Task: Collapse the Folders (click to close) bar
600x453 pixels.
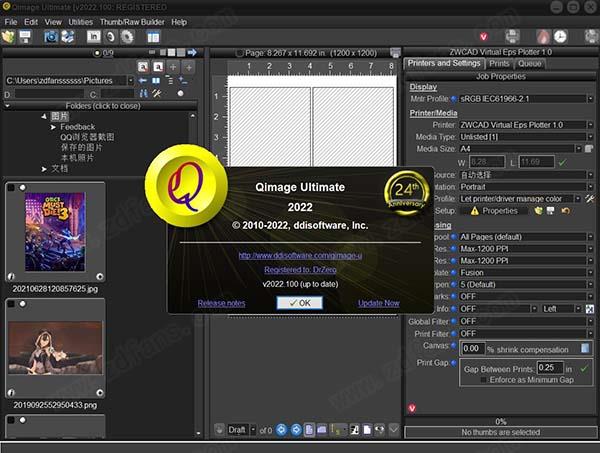Action: pyautogui.click(x=100, y=106)
